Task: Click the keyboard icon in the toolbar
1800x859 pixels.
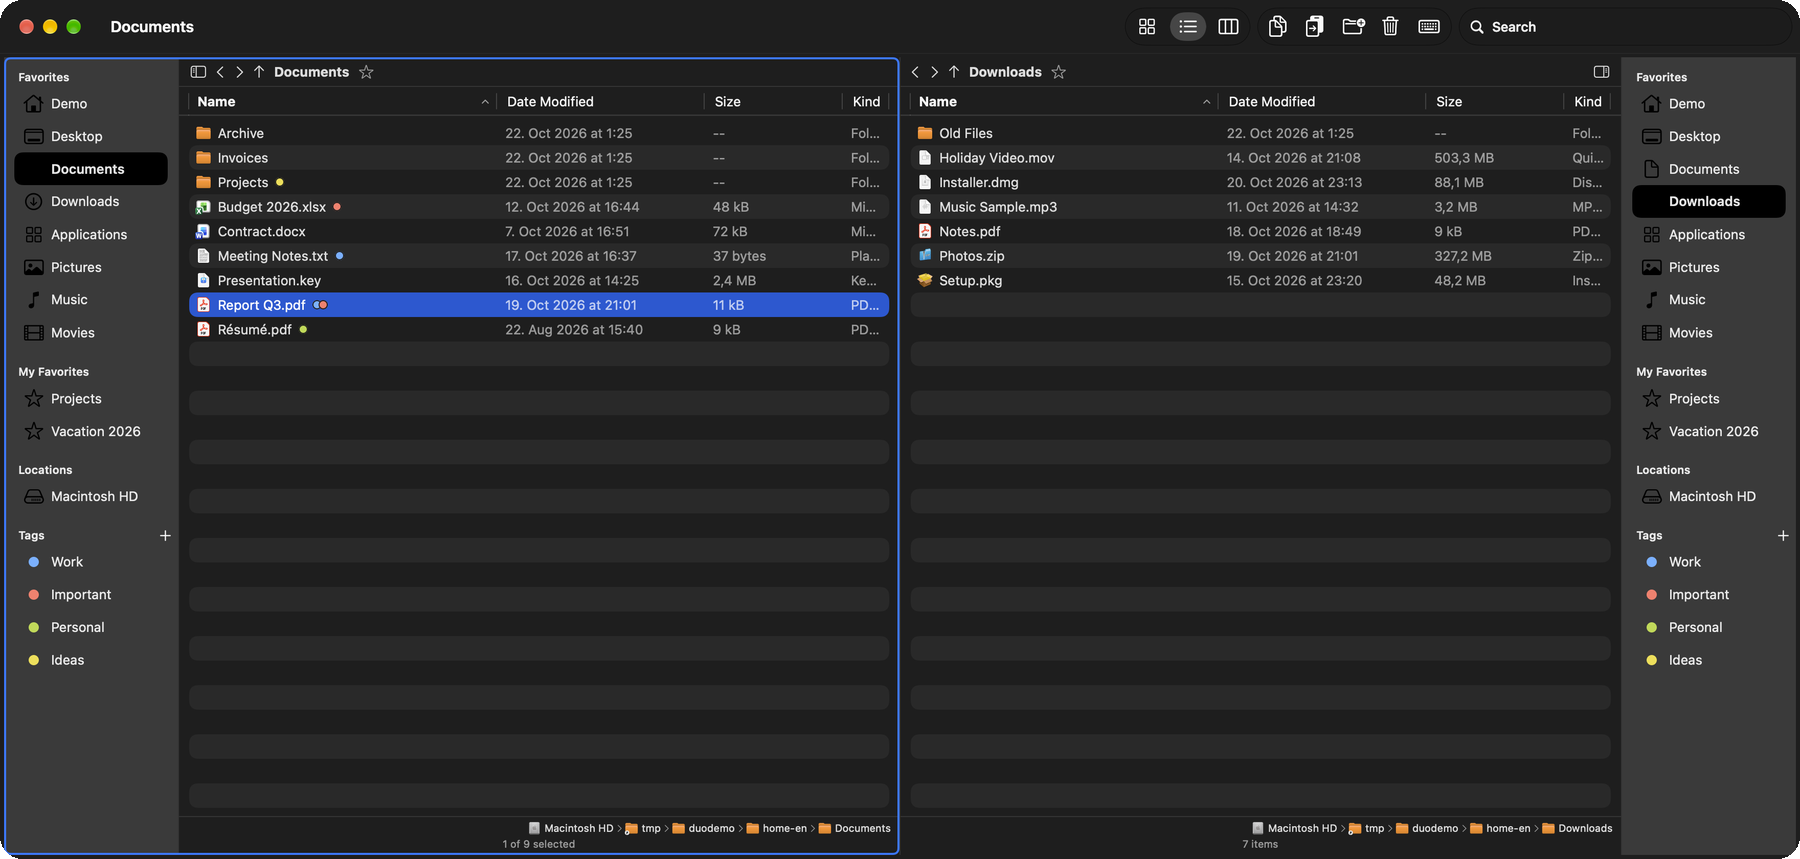Action: (1429, 27)
